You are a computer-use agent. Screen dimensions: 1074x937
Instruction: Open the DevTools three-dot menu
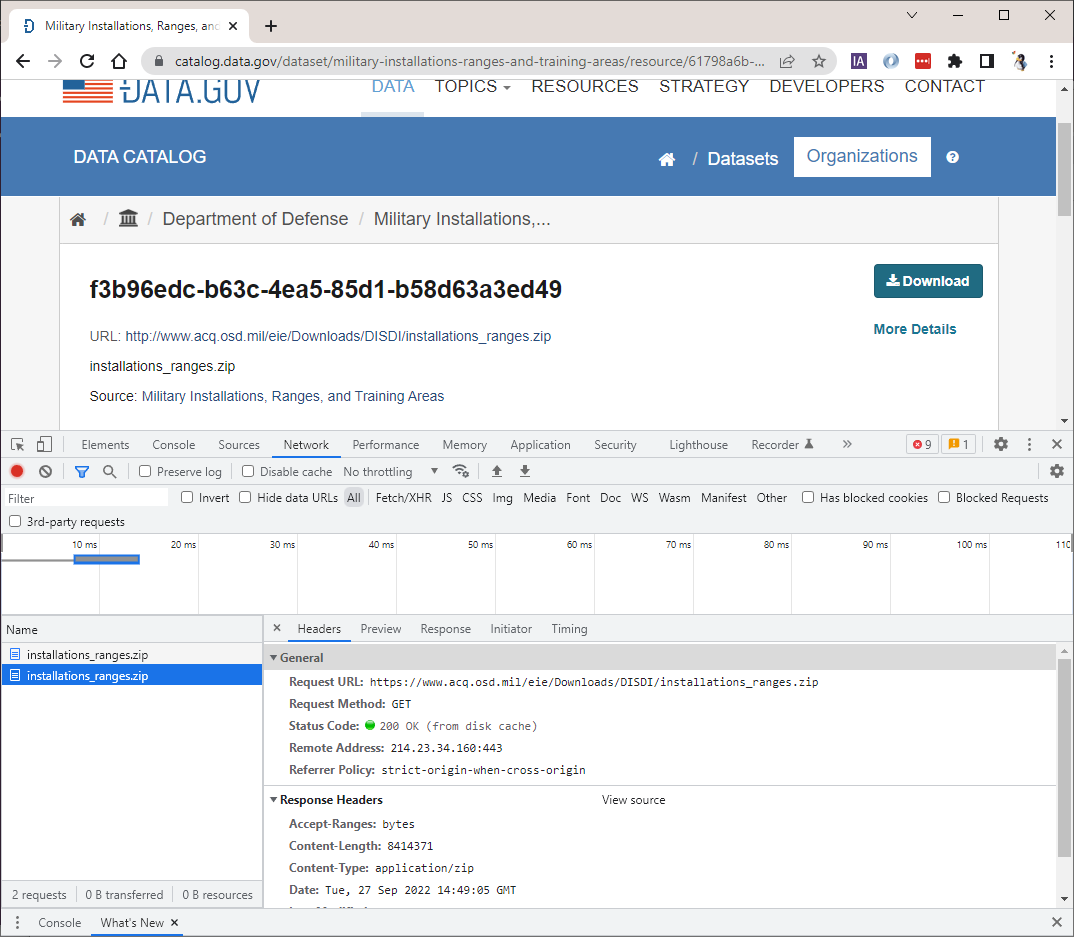[1029, 443]
